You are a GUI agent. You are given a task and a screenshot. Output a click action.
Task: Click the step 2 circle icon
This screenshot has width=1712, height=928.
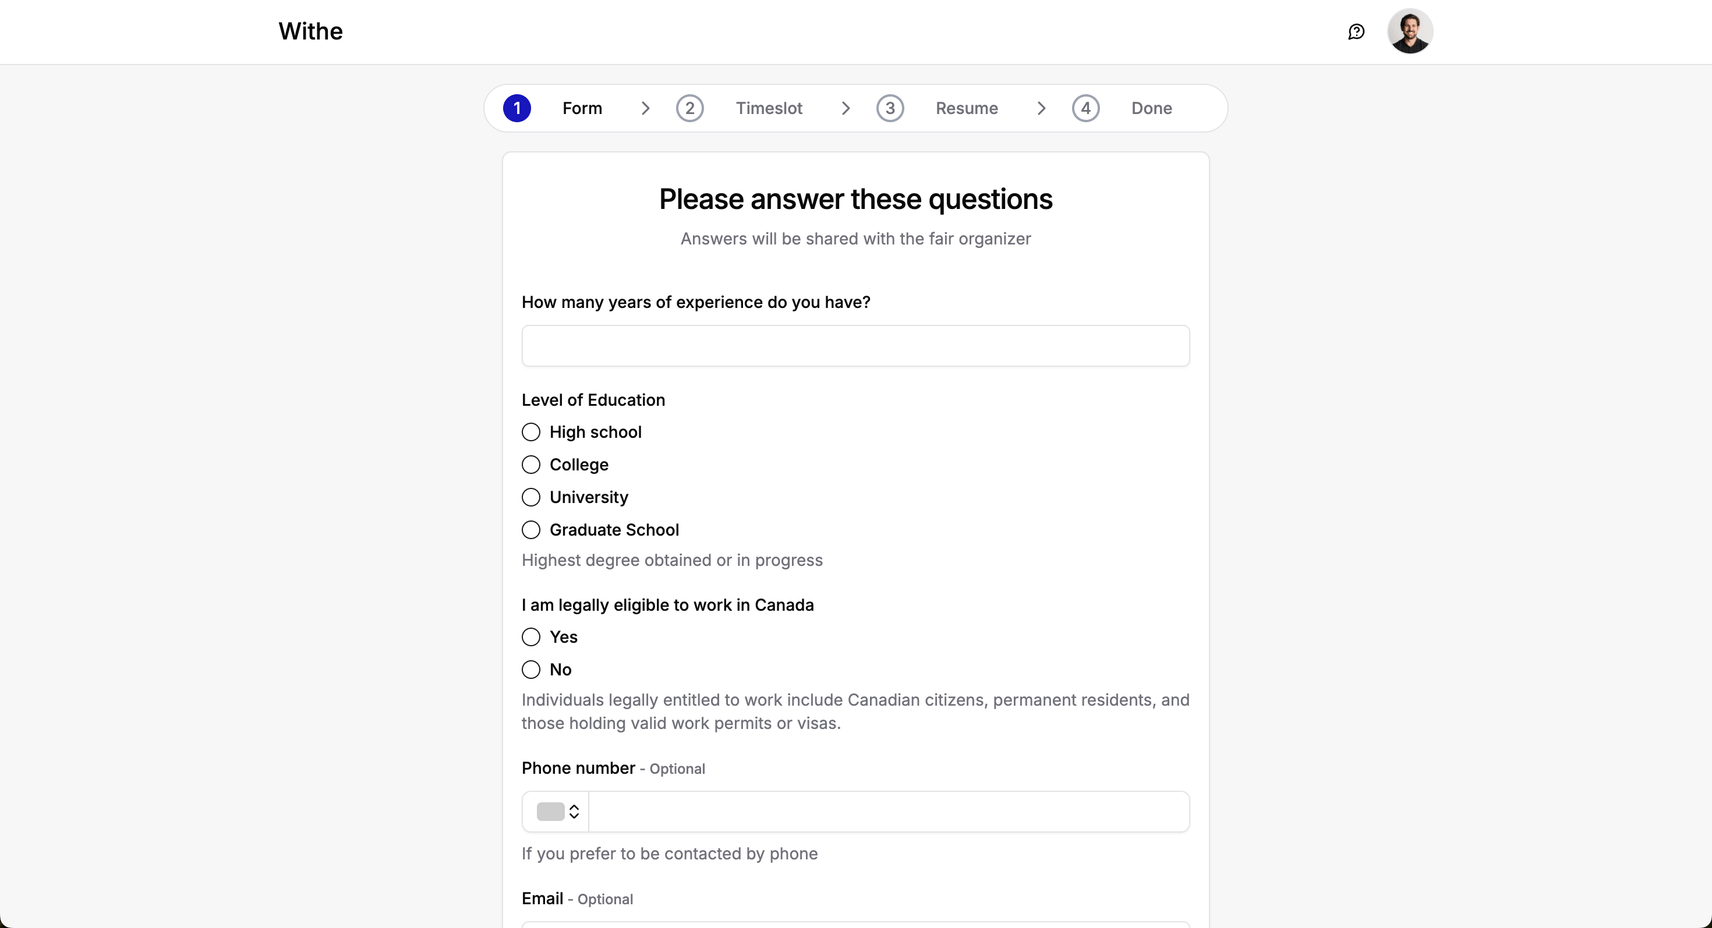pos(690,108)
